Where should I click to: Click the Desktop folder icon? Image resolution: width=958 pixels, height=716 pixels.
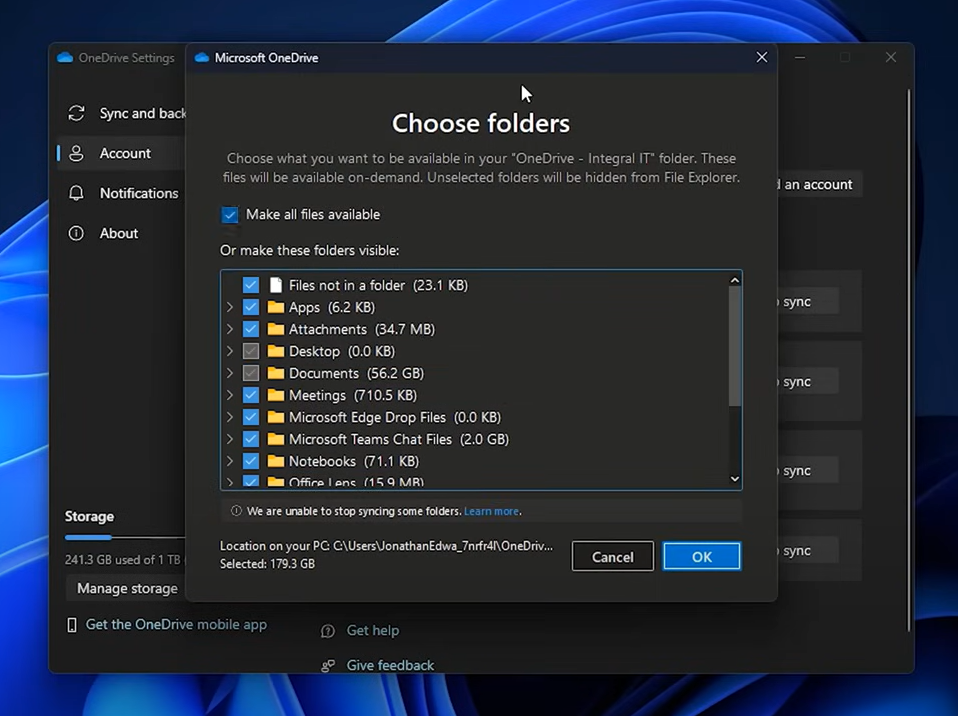click(276, 351)
